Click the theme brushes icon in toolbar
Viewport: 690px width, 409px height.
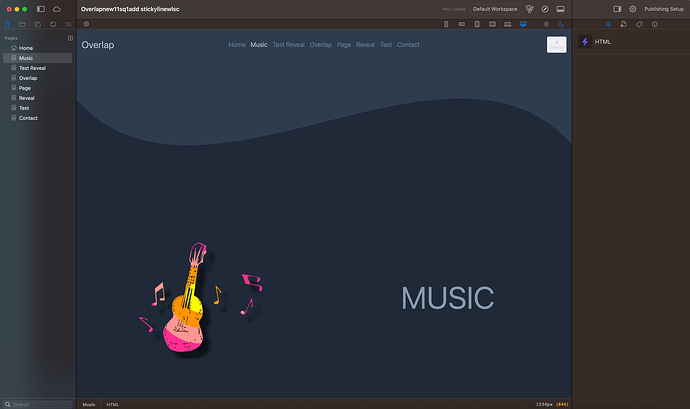530,9
